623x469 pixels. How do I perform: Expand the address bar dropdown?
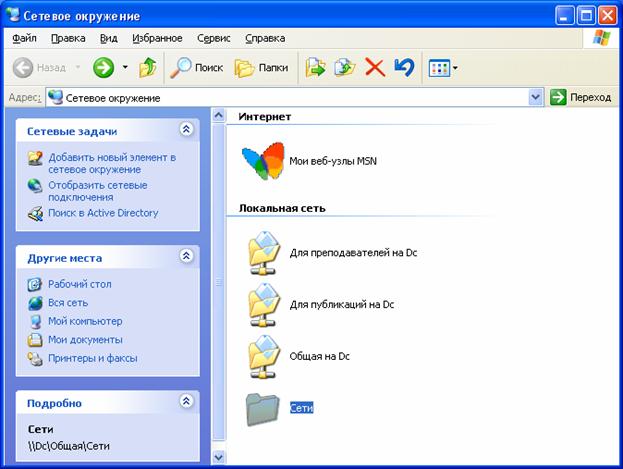[536, 97]
